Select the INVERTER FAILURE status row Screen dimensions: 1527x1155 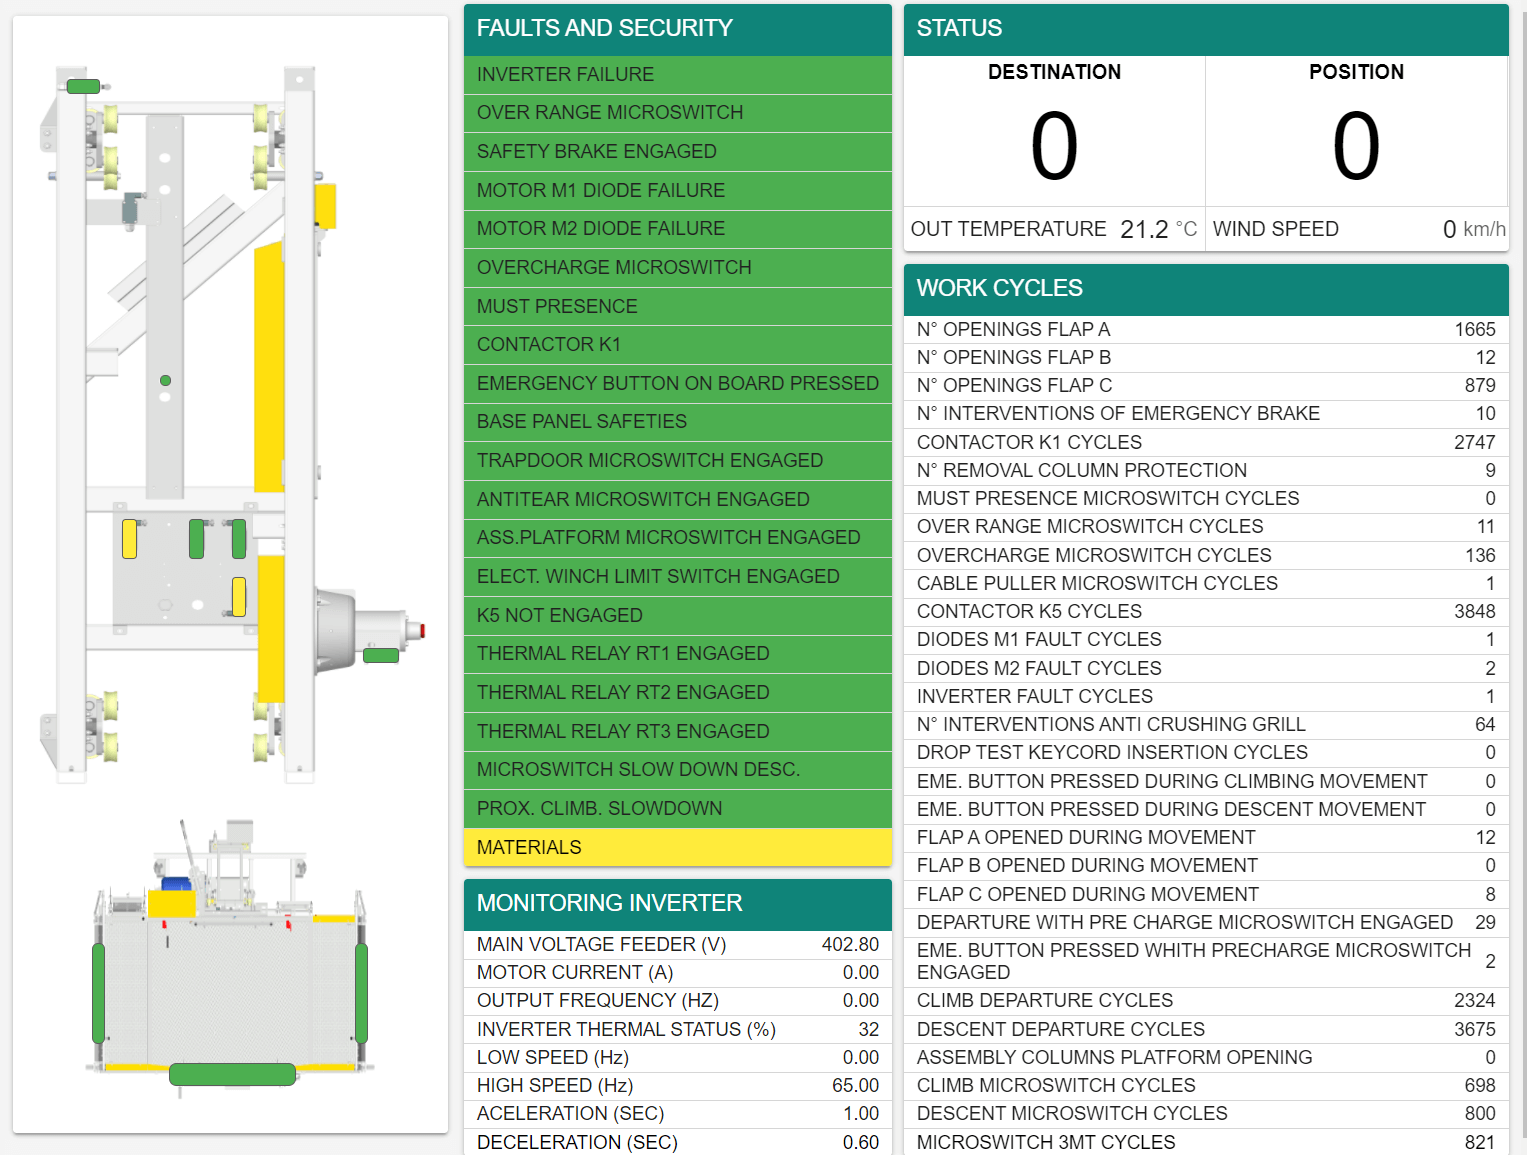(x=678, y=75)
